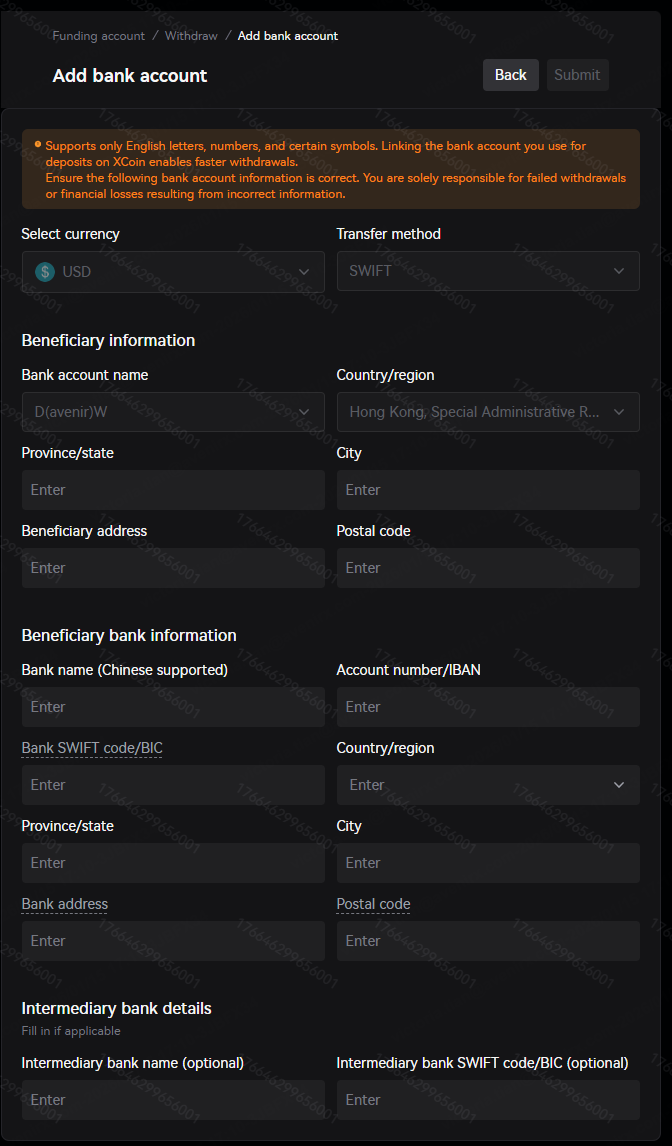This screenshot has height=1146, width=672.
Task: Expand the Transfer method SWIFT dropdown
Action: pyautogui.click(x=488, y=271)
